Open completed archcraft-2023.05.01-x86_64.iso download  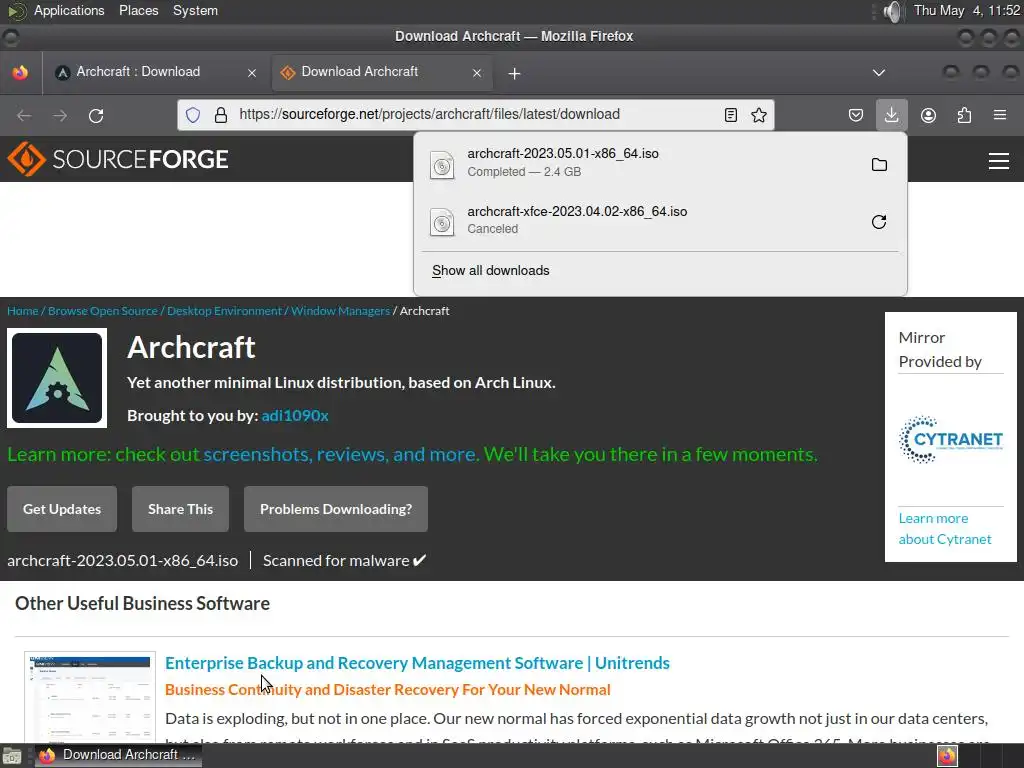[641, 163]
